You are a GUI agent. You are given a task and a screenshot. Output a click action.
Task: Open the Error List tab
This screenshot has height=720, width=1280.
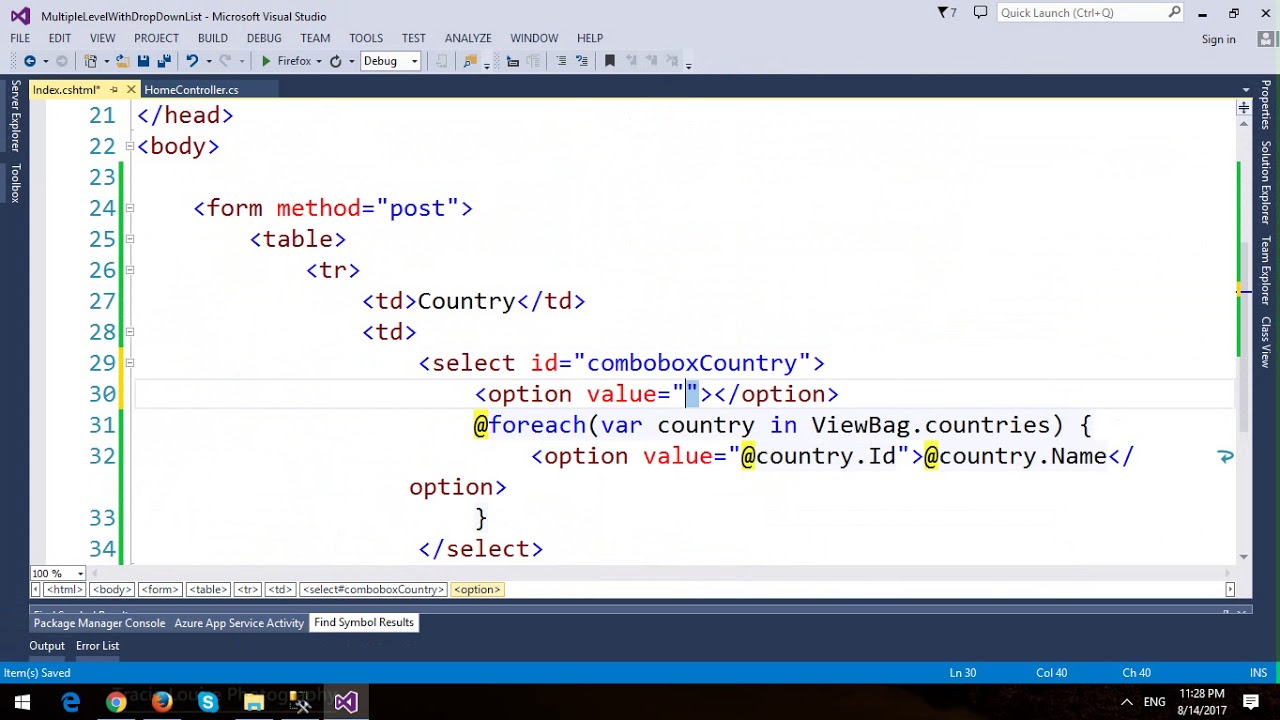[97, 646]
